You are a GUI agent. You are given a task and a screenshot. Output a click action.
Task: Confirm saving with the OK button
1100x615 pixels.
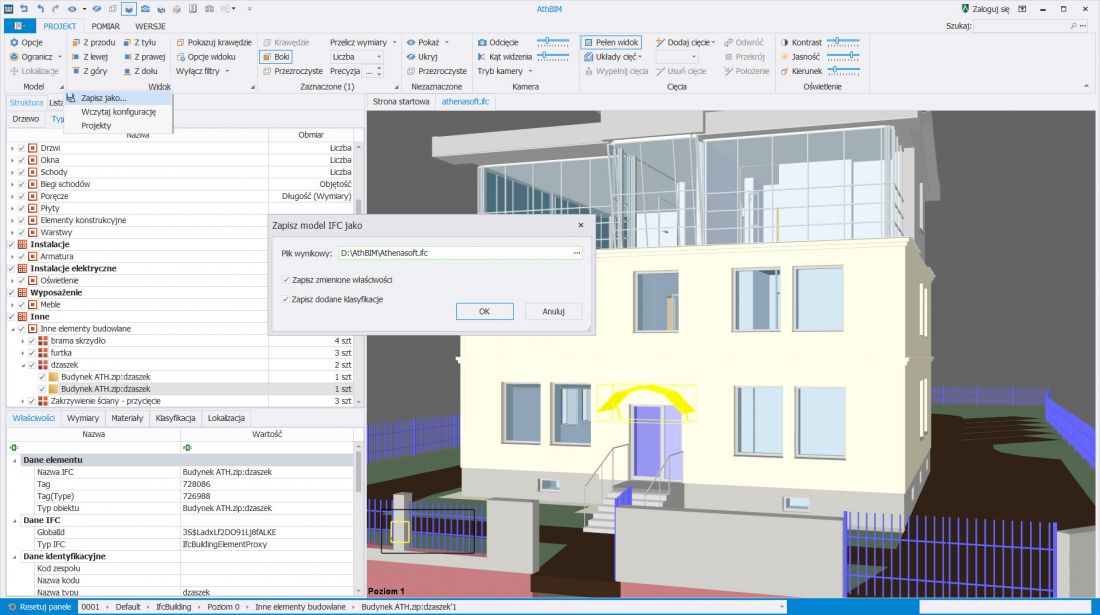click(x=485, y=311)
